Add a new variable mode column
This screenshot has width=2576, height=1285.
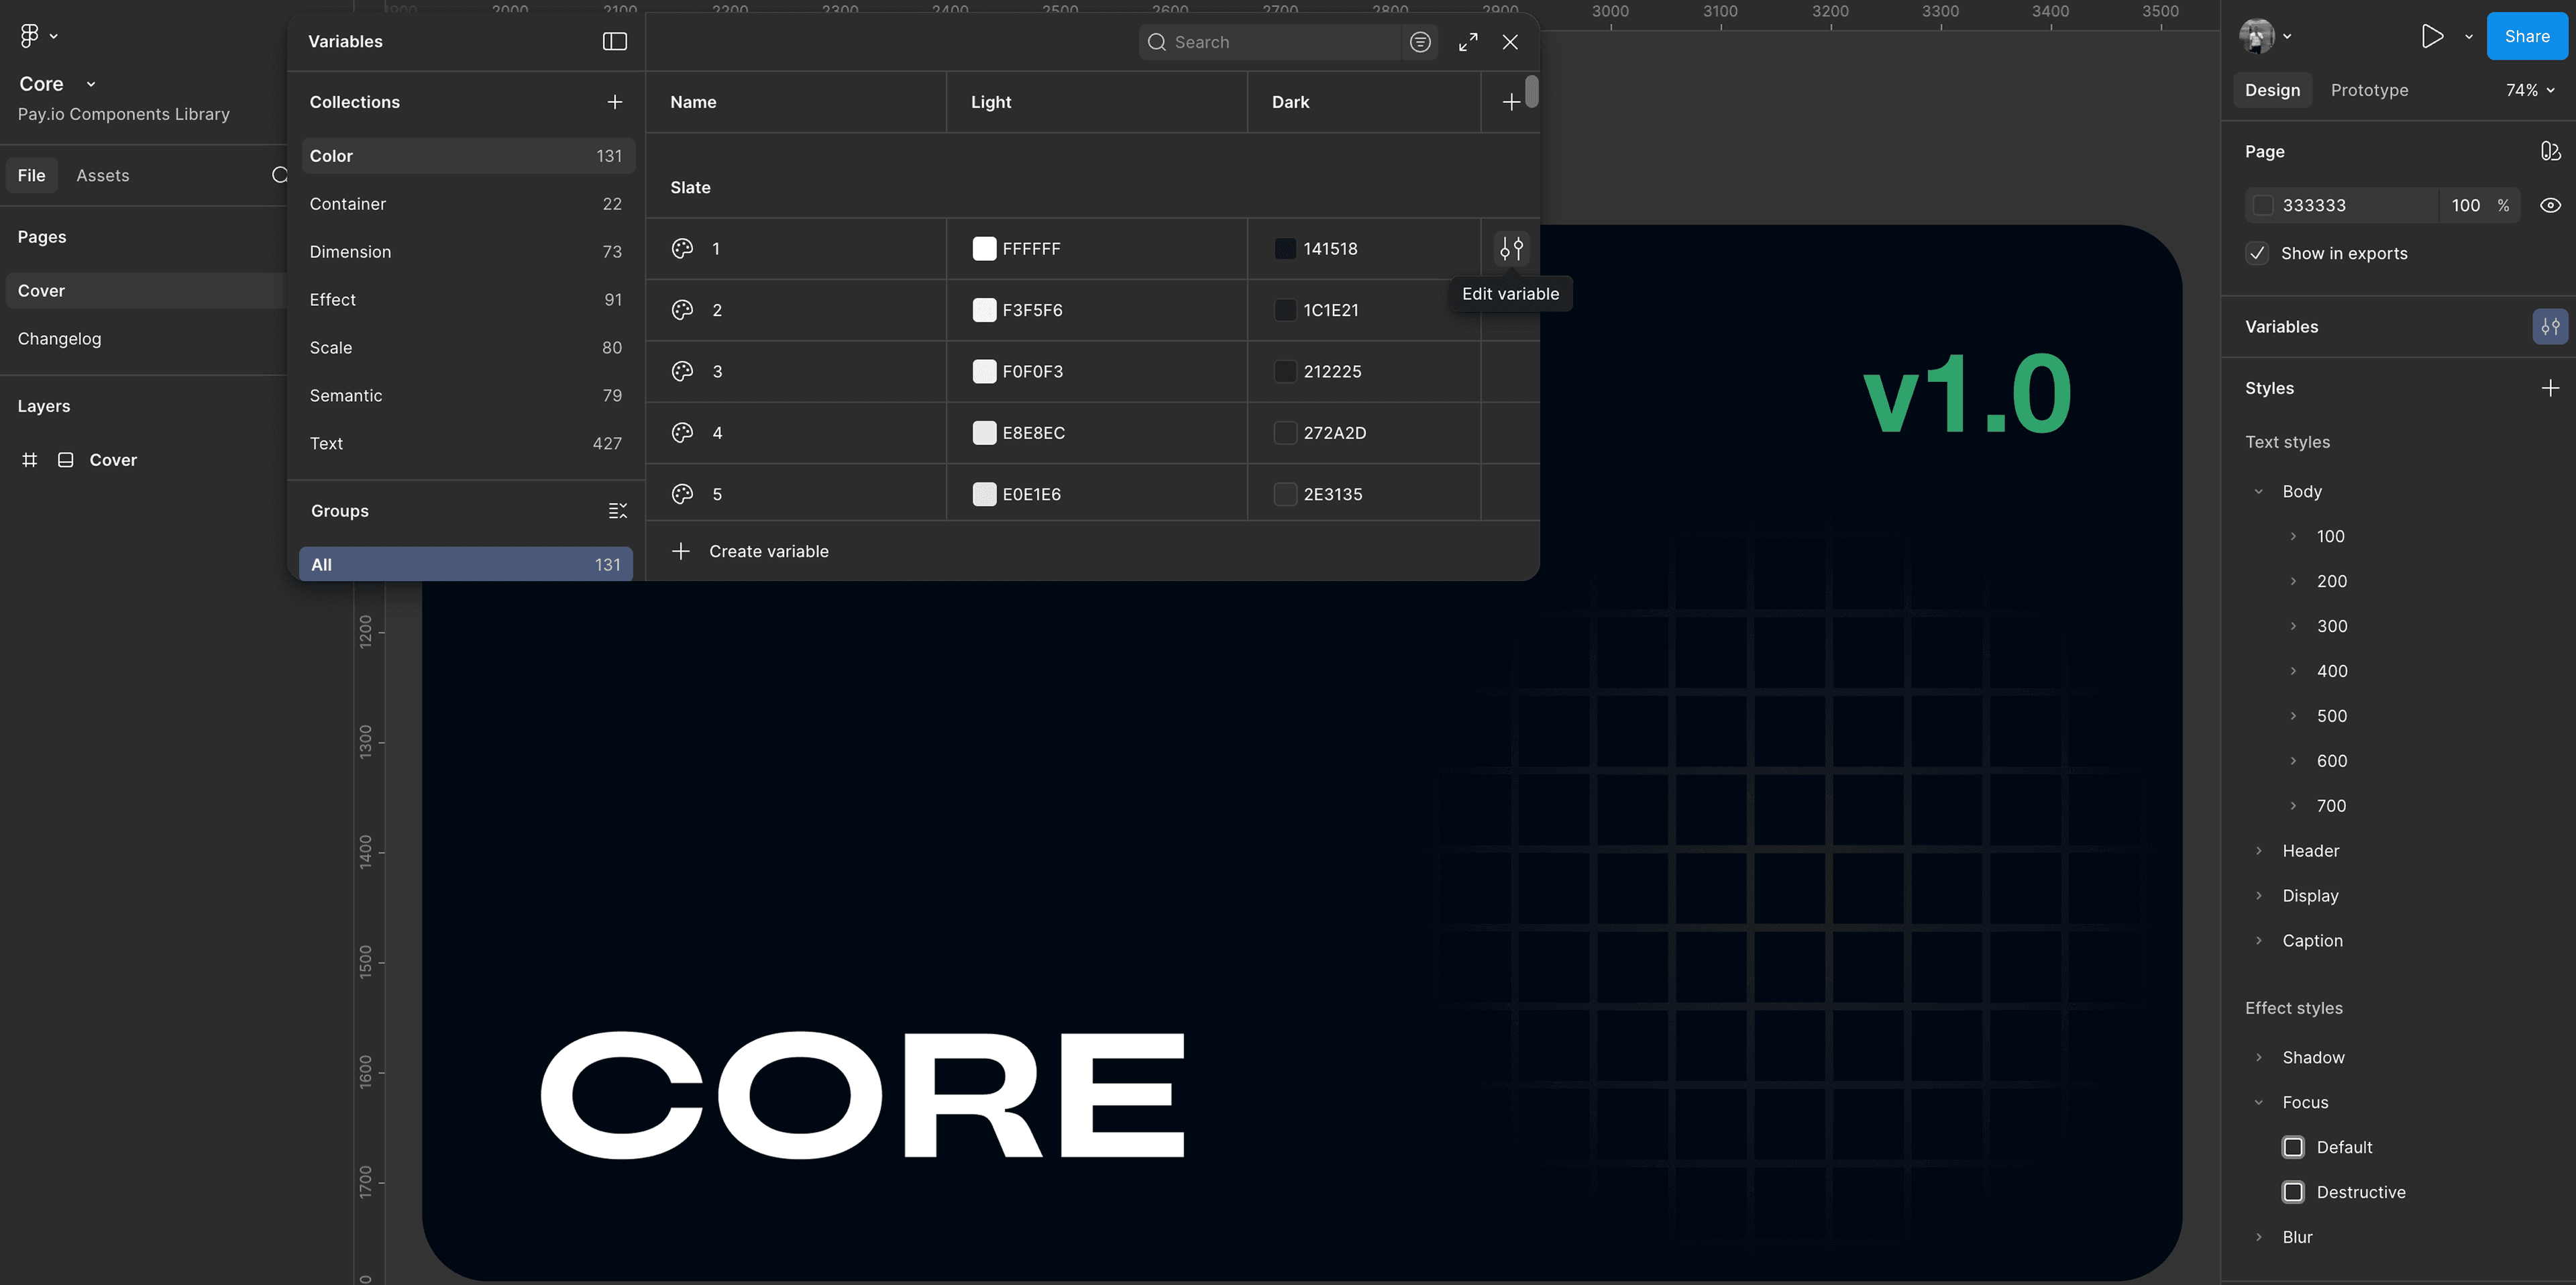tap(1511, 102)
